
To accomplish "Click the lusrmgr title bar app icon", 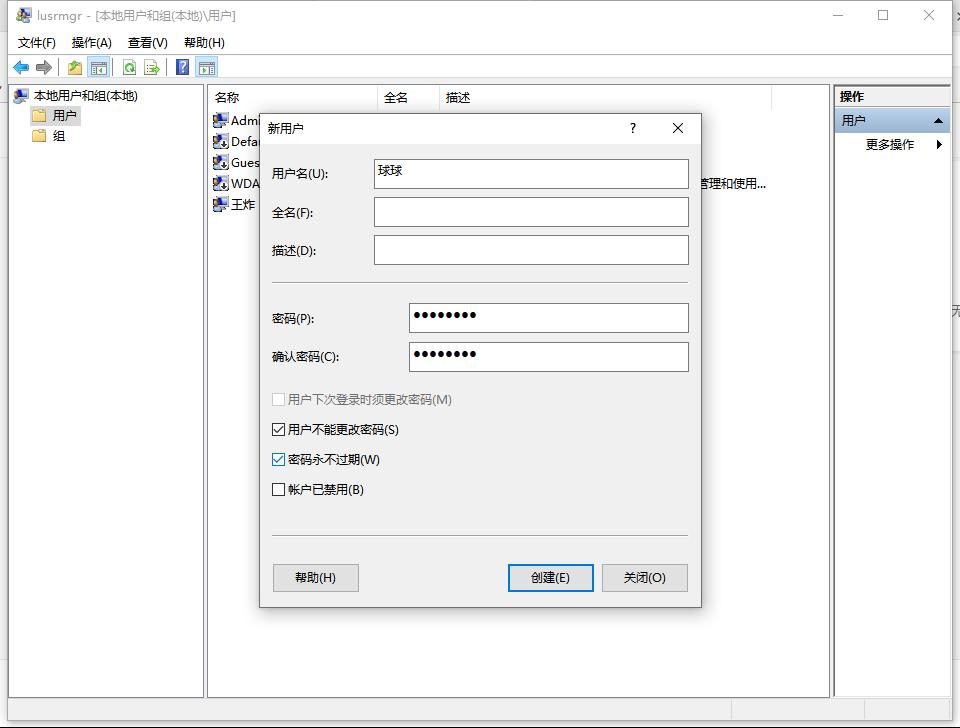I will tap(24, 15).
